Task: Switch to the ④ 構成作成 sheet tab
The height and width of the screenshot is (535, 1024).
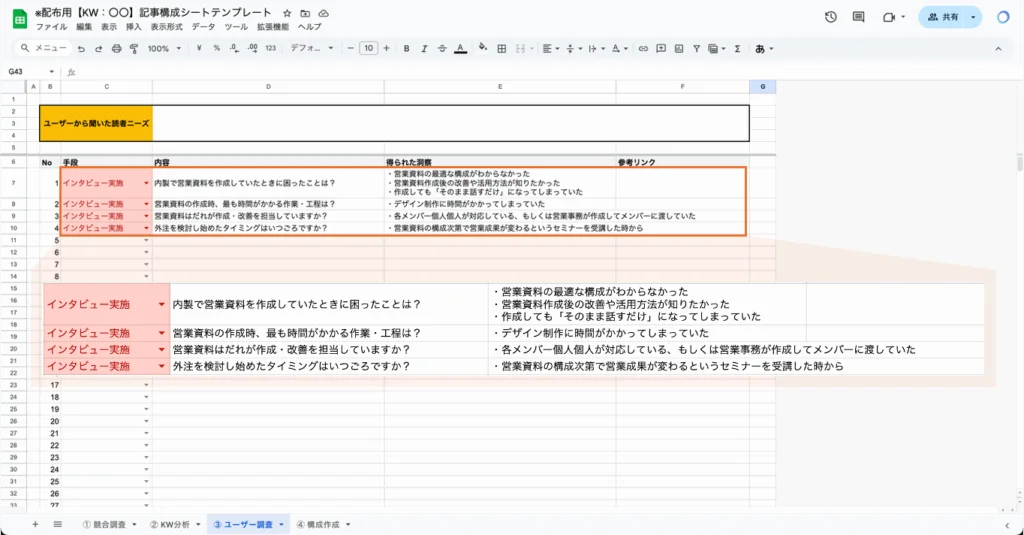Action: pyautogui.click(x=318, y=524)
